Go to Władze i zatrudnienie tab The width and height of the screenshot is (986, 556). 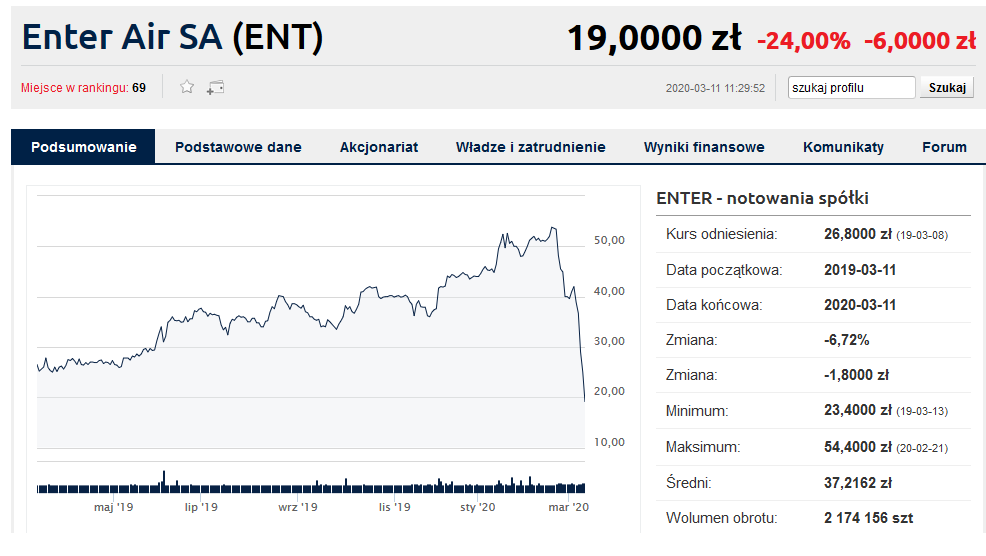(530, 147)
